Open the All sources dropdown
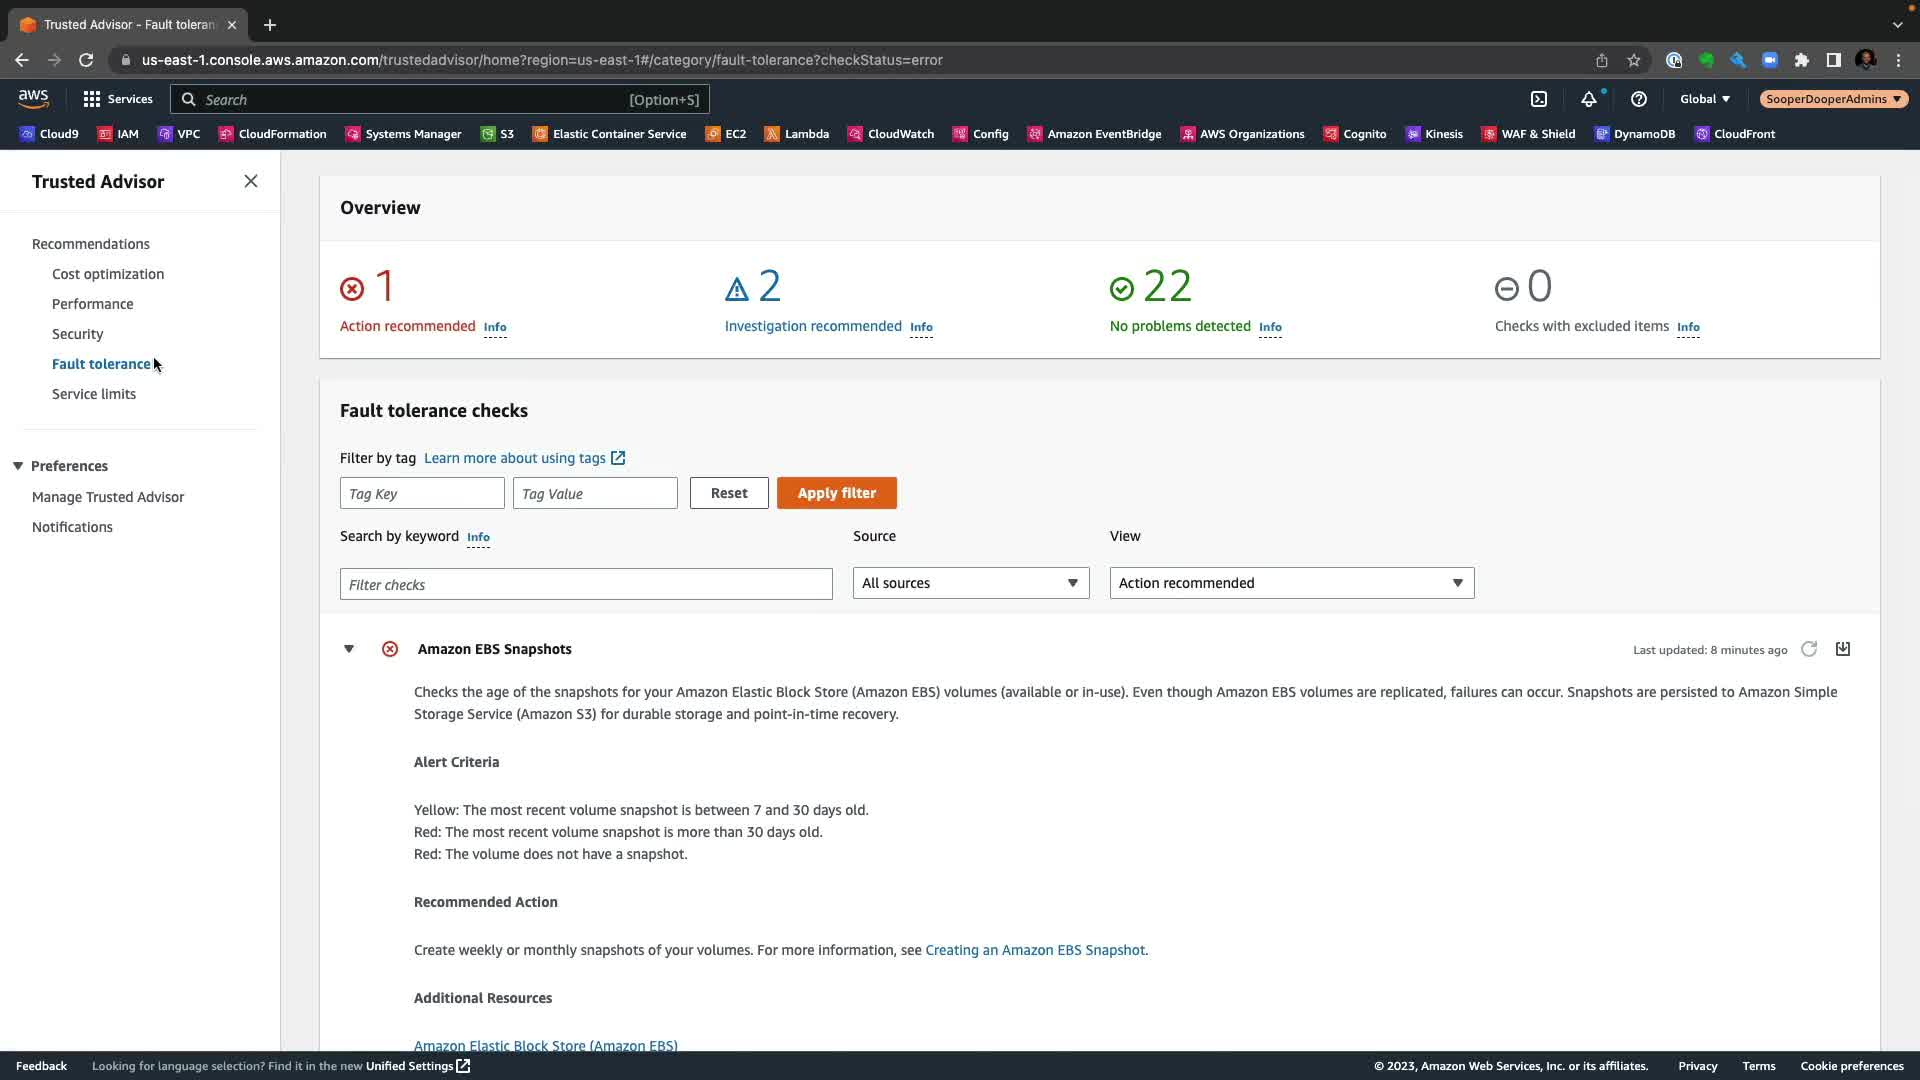This screenshot has height=1080, width=1920. coord(970,583)
